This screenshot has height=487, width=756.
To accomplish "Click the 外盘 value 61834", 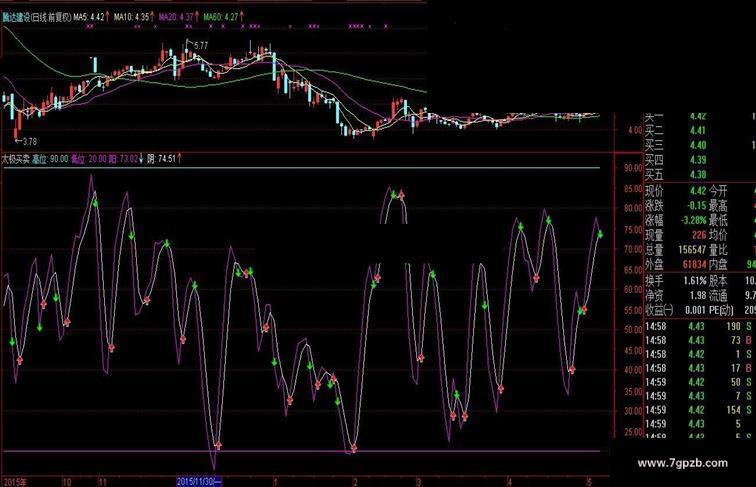I will point(695,265).
